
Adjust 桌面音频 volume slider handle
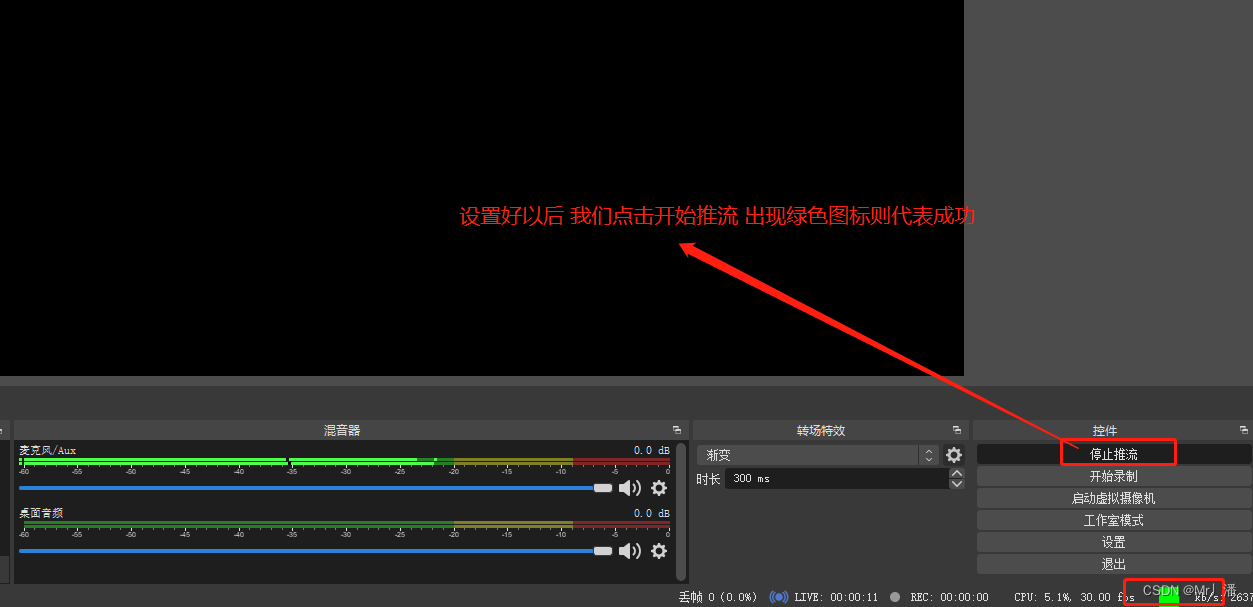603,551
